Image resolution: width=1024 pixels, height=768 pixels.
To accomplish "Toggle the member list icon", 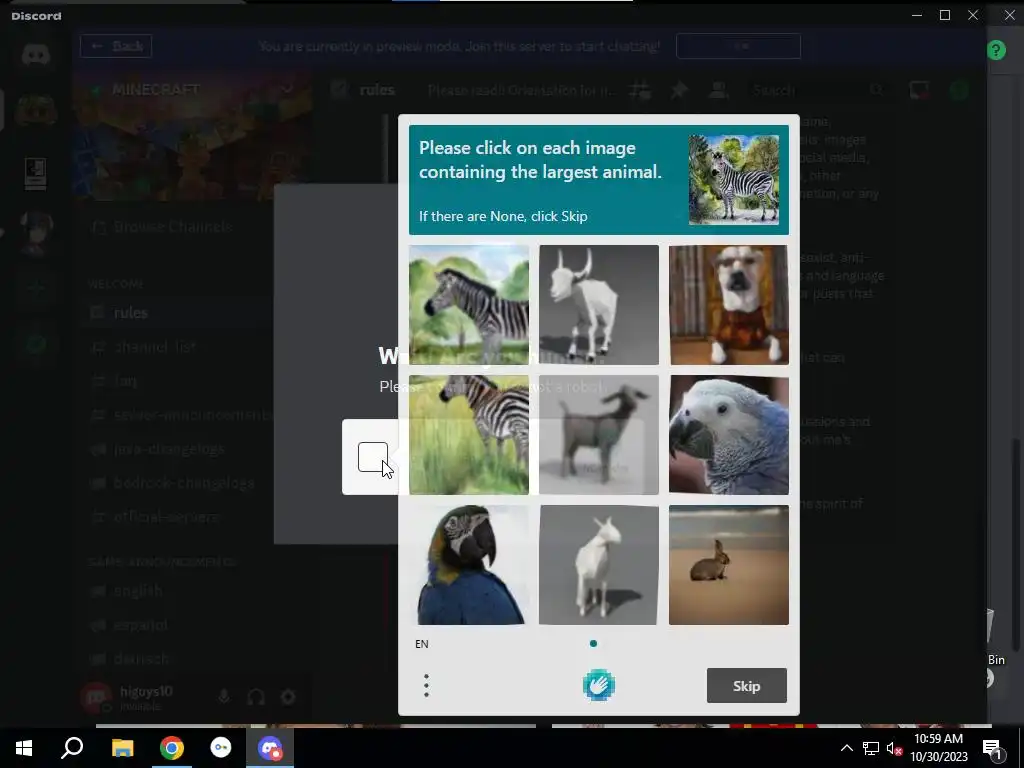I will (x=718, y=90).
